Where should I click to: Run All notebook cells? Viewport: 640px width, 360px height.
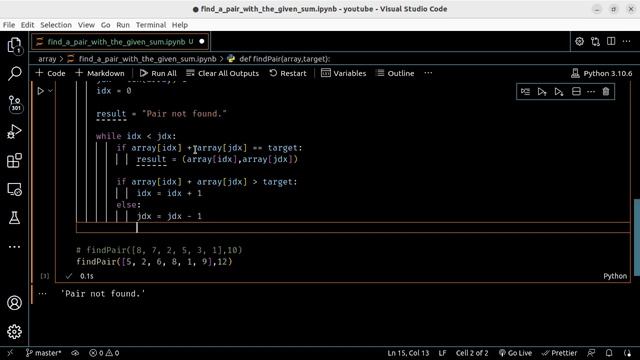tap(158, 73)
